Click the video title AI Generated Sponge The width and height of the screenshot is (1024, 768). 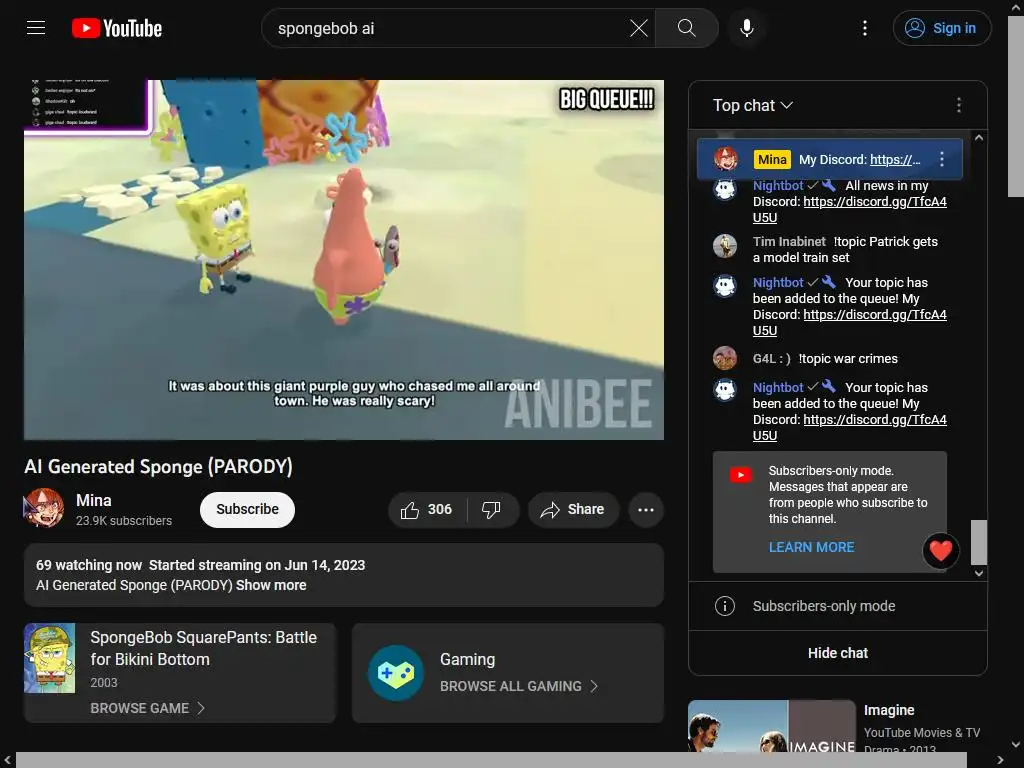click(x=159, y=466)
